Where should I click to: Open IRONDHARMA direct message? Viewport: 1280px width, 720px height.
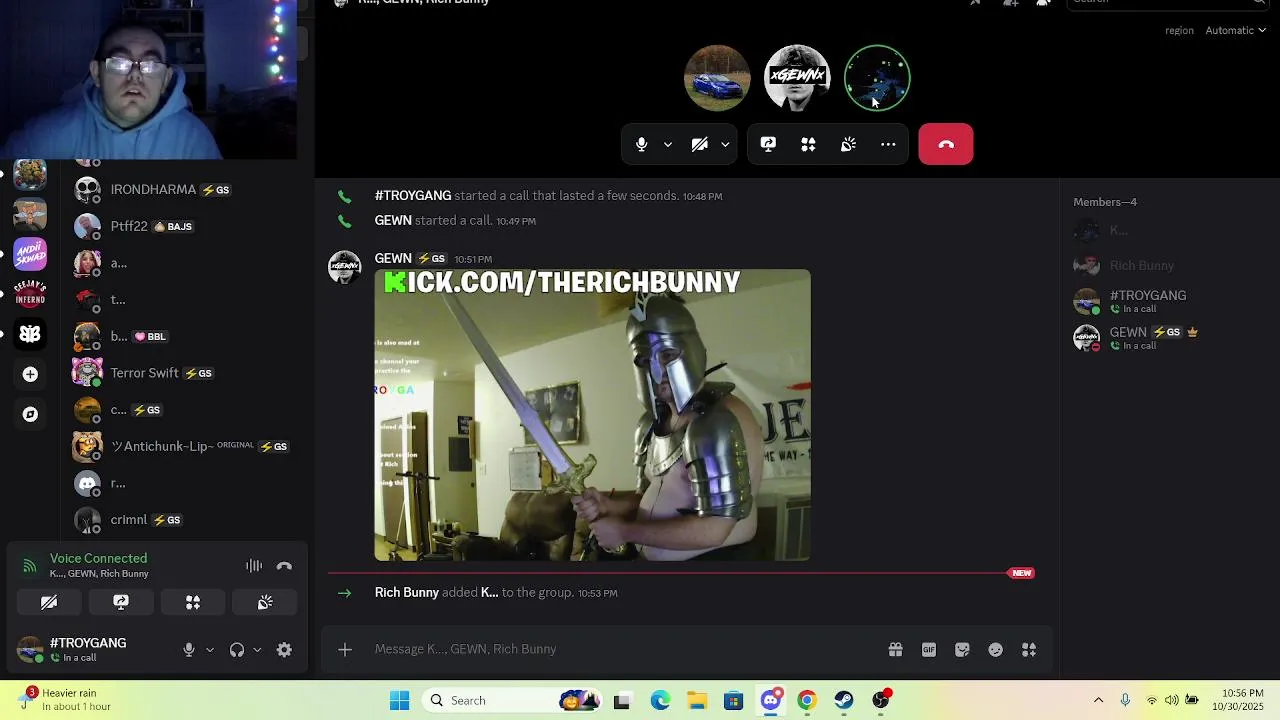pos(186,190)
